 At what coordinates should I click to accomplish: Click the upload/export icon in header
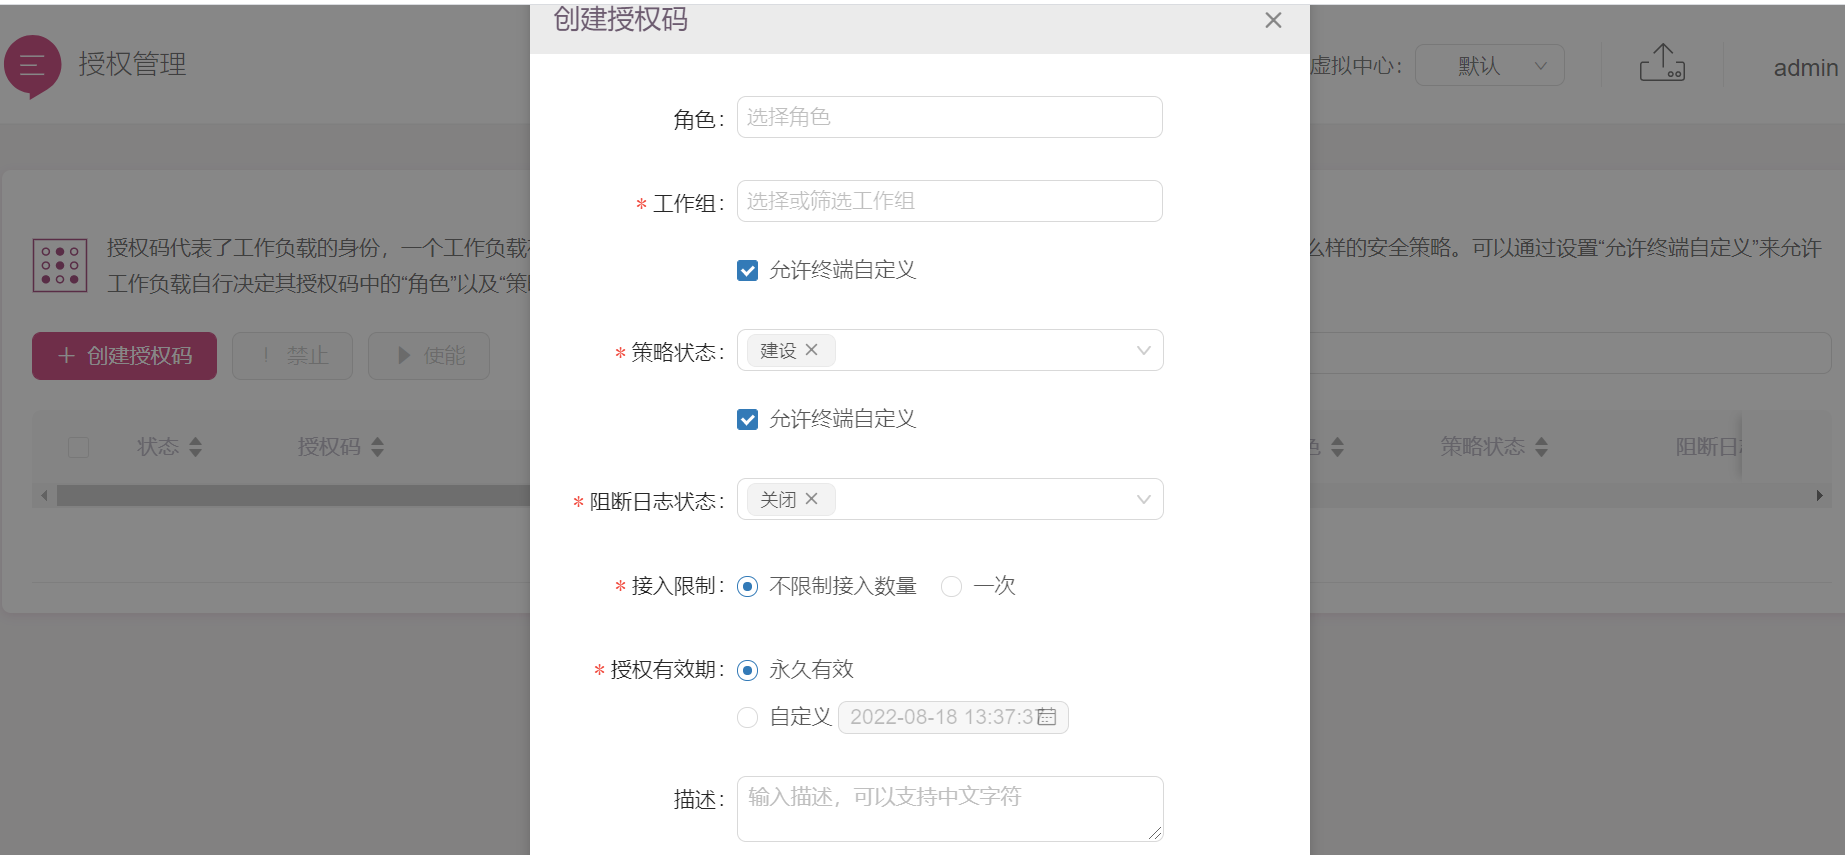coord(1662,63)
